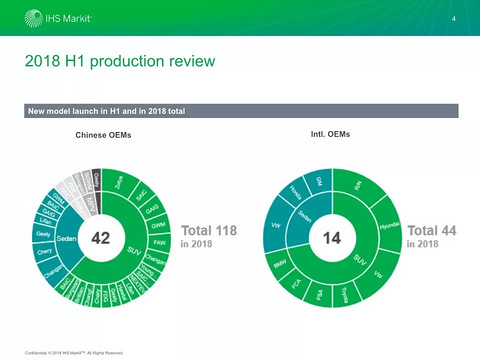This screenshot has height=360, width=480.
Task: Select the R/N segment in Intl. OEMs chart
Action: pos(358,185)
